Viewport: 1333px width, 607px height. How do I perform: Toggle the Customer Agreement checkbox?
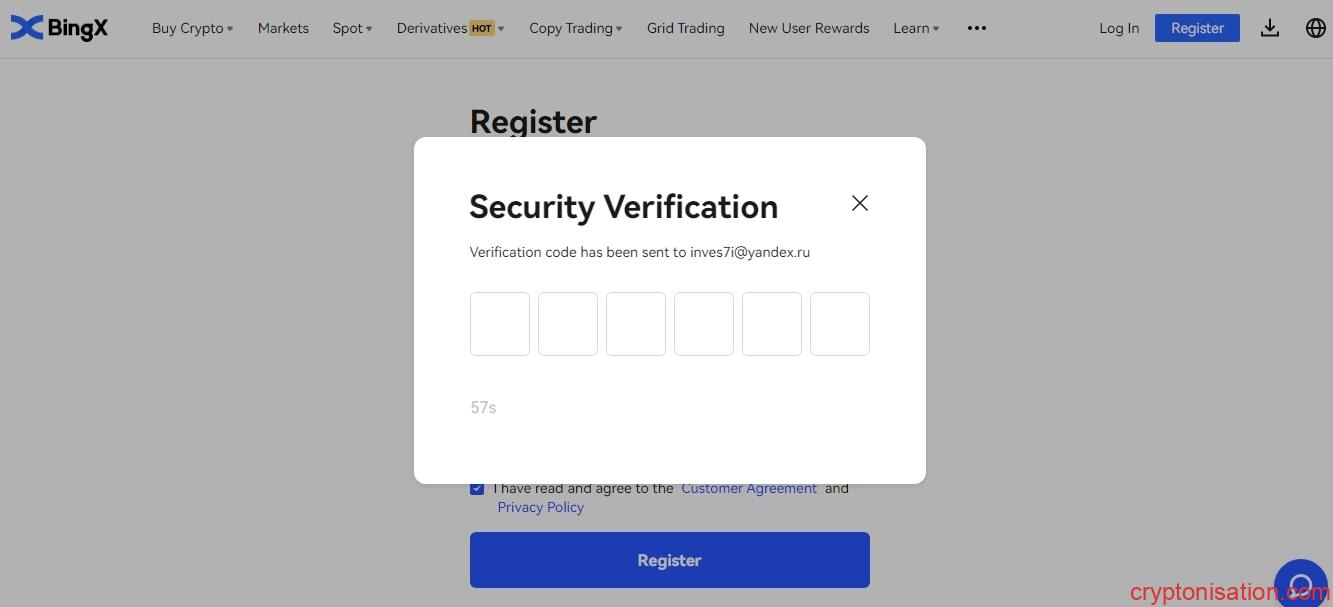[477, 488]
